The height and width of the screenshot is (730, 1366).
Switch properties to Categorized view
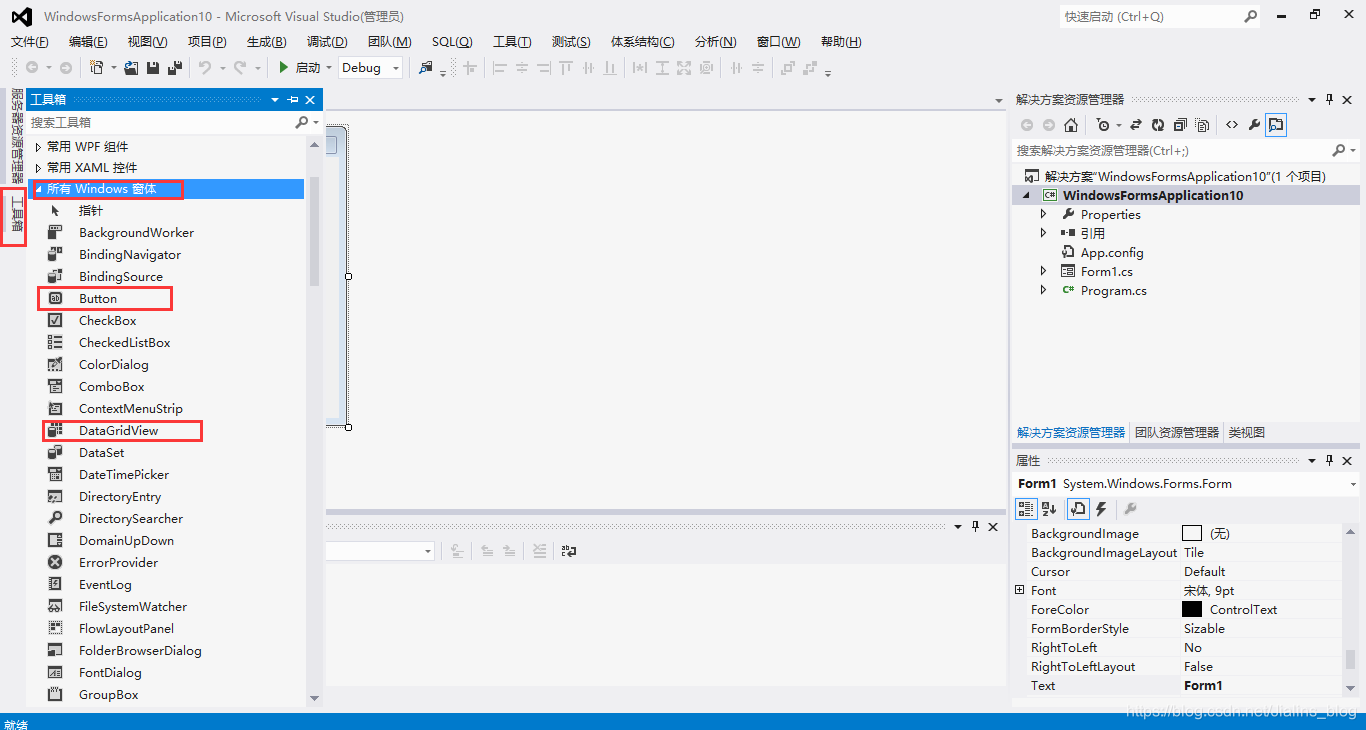click(x=1026, y=509)
